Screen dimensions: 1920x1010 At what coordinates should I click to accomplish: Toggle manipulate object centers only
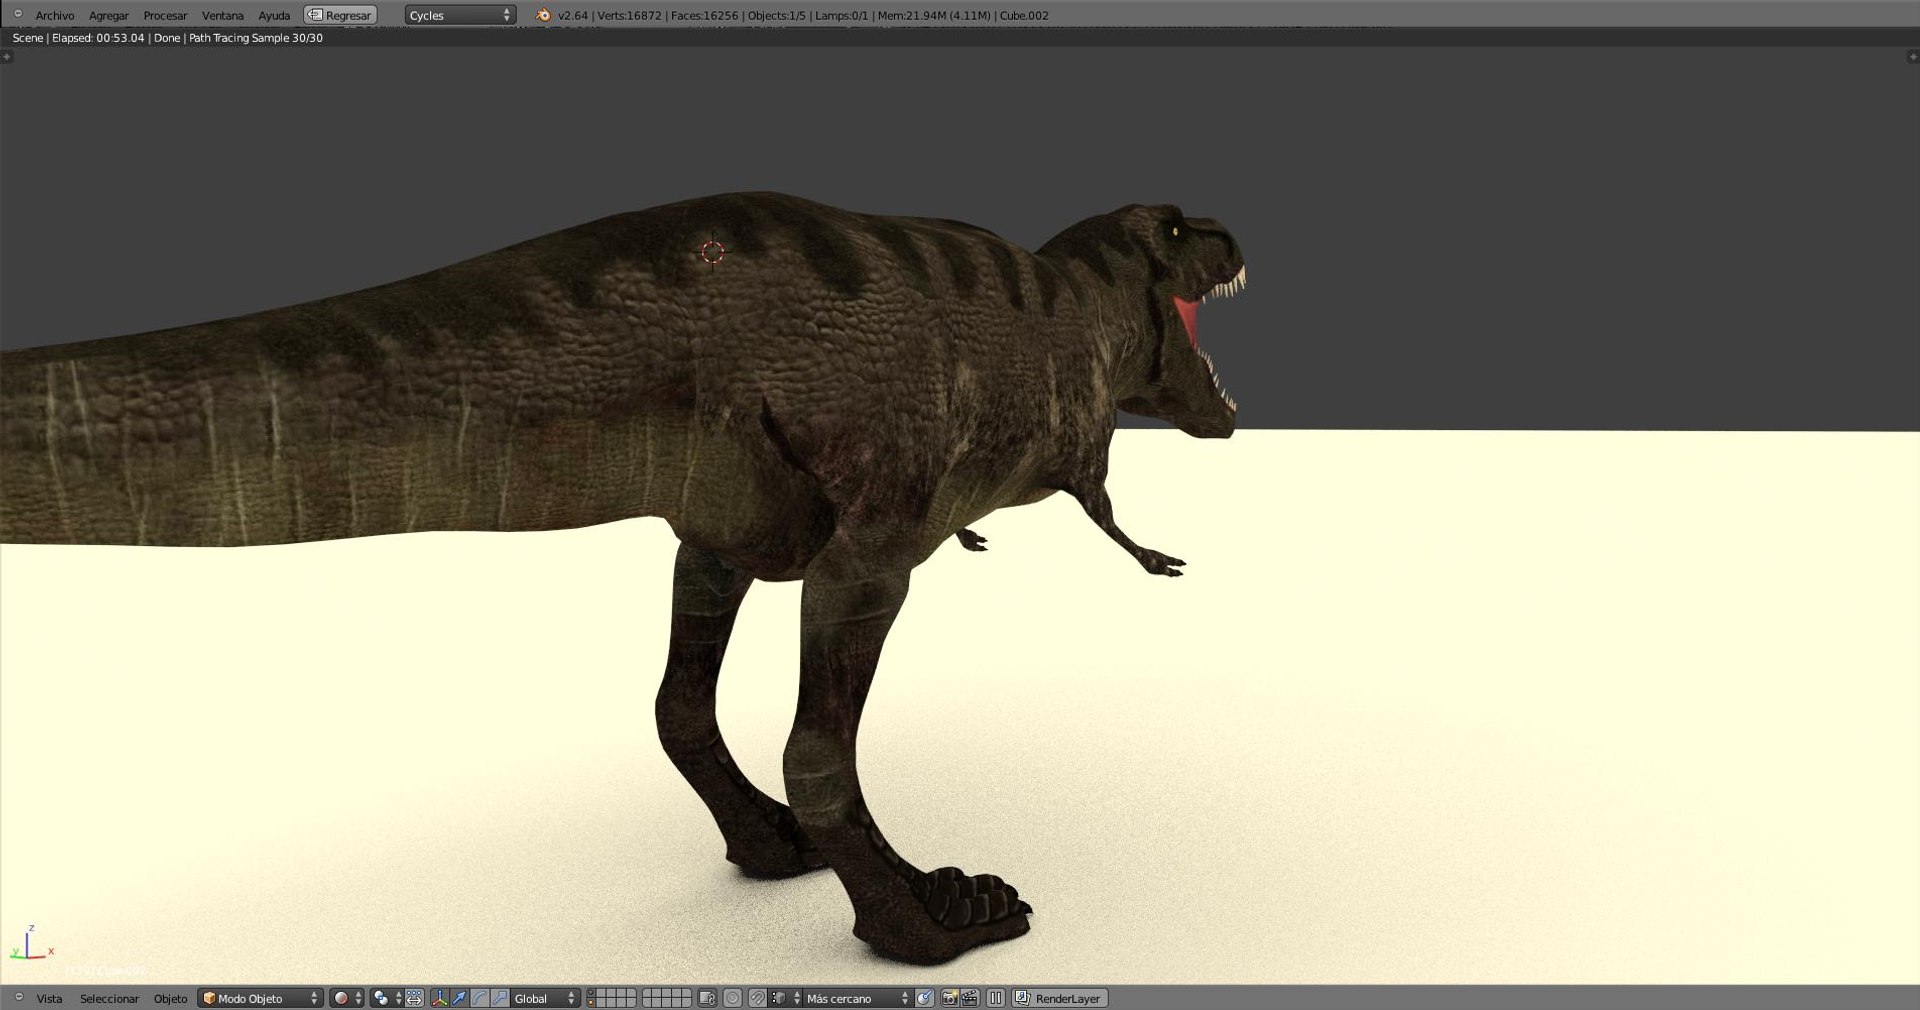point(414,998)
